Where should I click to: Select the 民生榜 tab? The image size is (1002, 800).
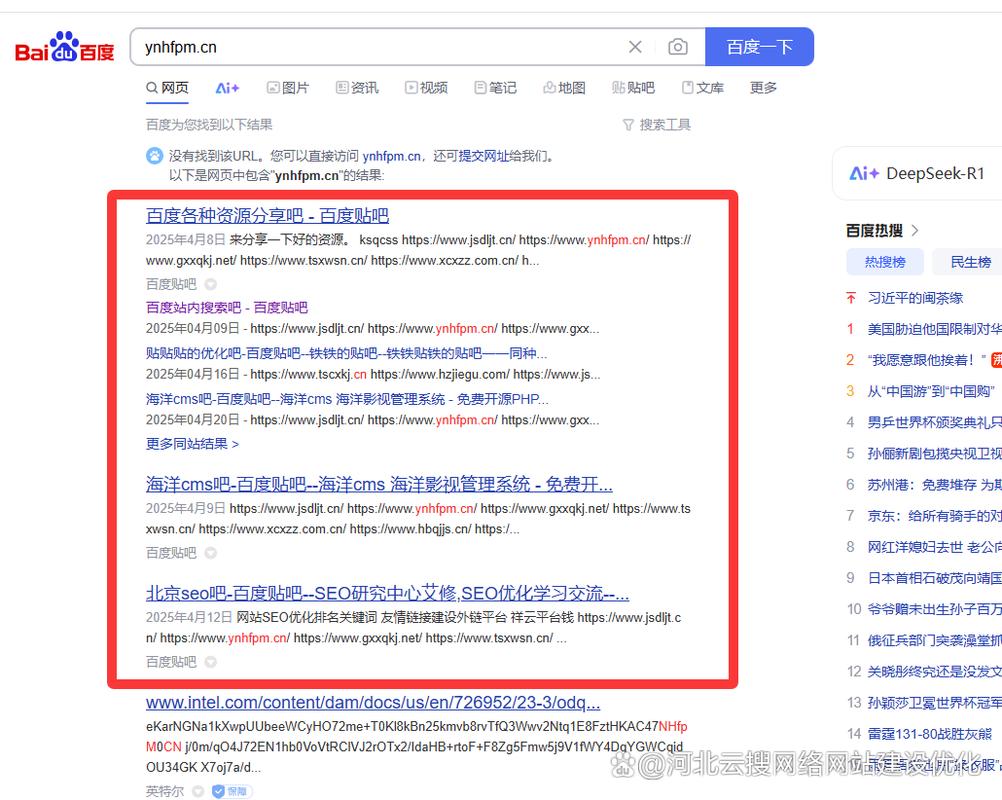point(970,261)
